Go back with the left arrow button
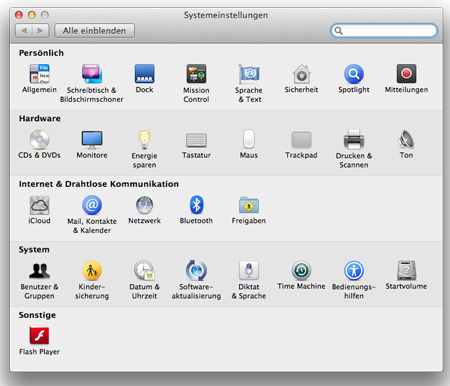 24,31
